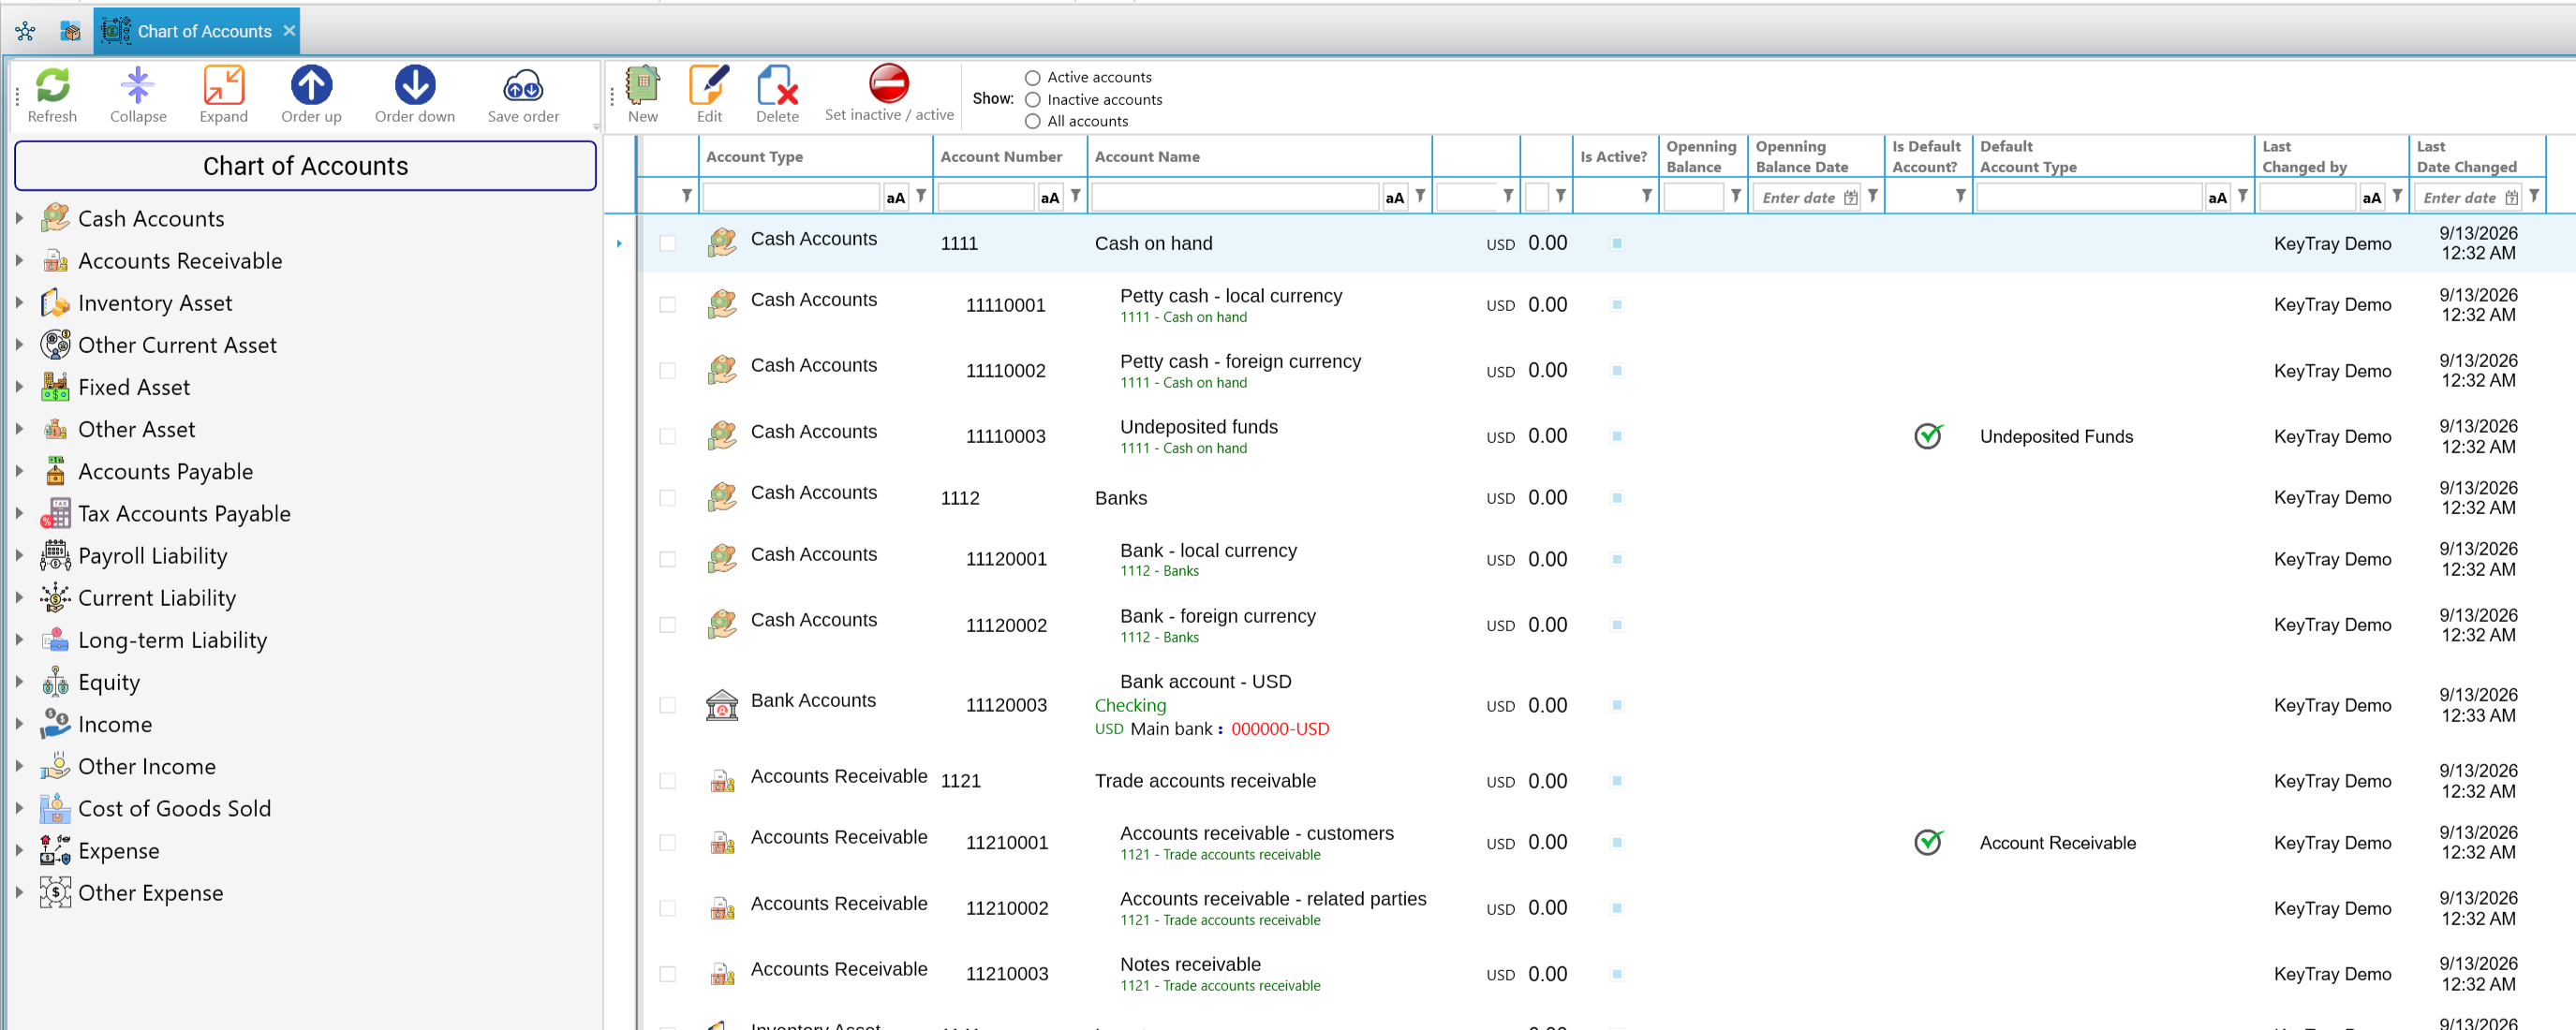This screenshot has height=1030, width=2576.
Task: Click the Account Name filter input field
Action: click(x=1234, y=198)
